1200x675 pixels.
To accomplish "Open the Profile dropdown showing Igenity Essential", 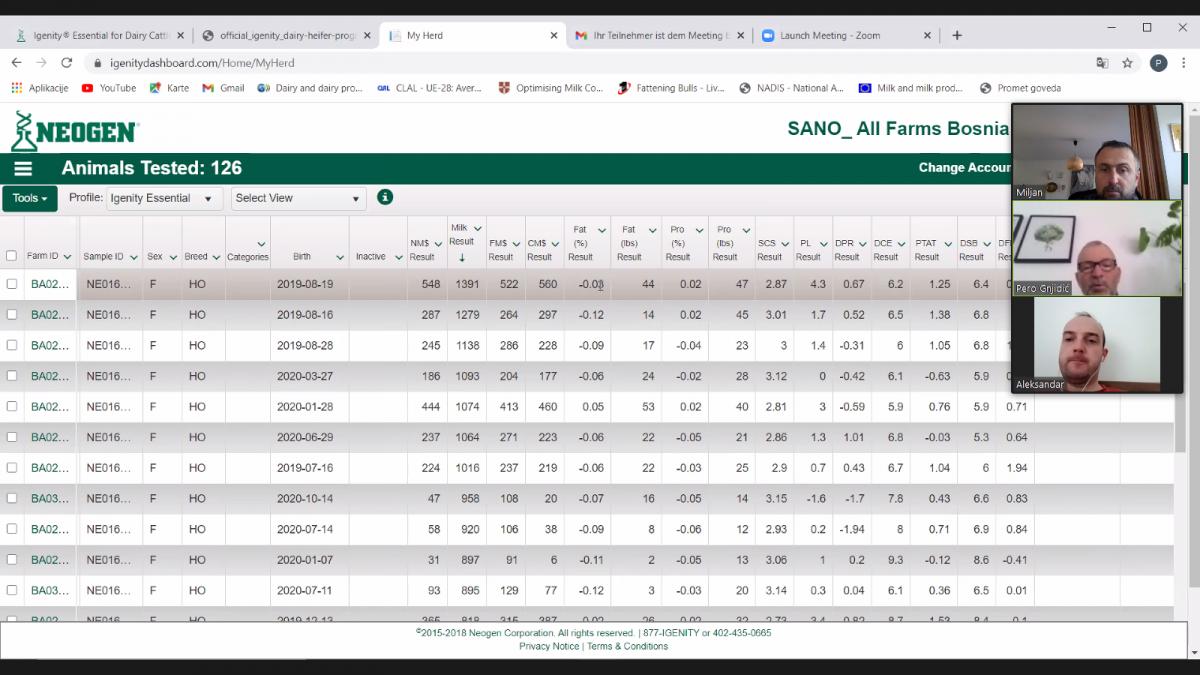I will point(164,198).
